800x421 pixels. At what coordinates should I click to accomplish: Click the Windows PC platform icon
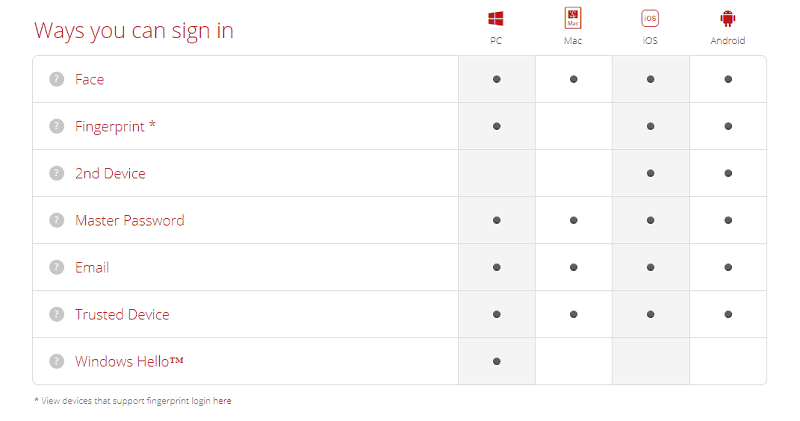tap(495, 19)
